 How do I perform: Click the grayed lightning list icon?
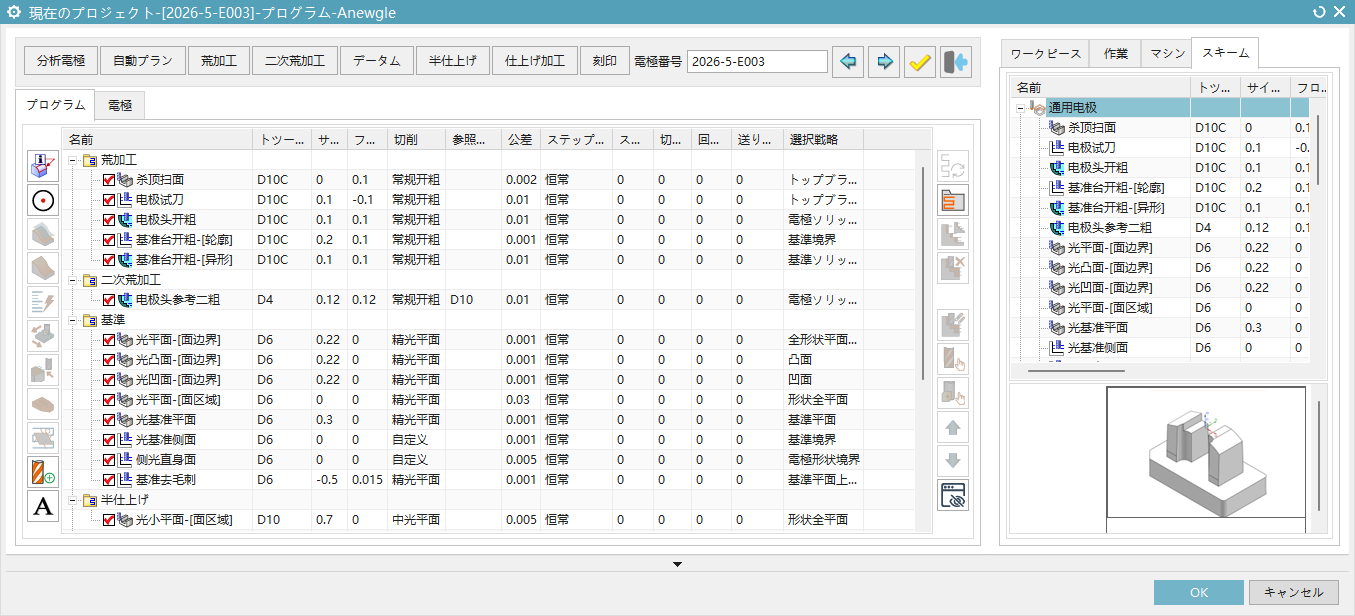tap(43, 301)
